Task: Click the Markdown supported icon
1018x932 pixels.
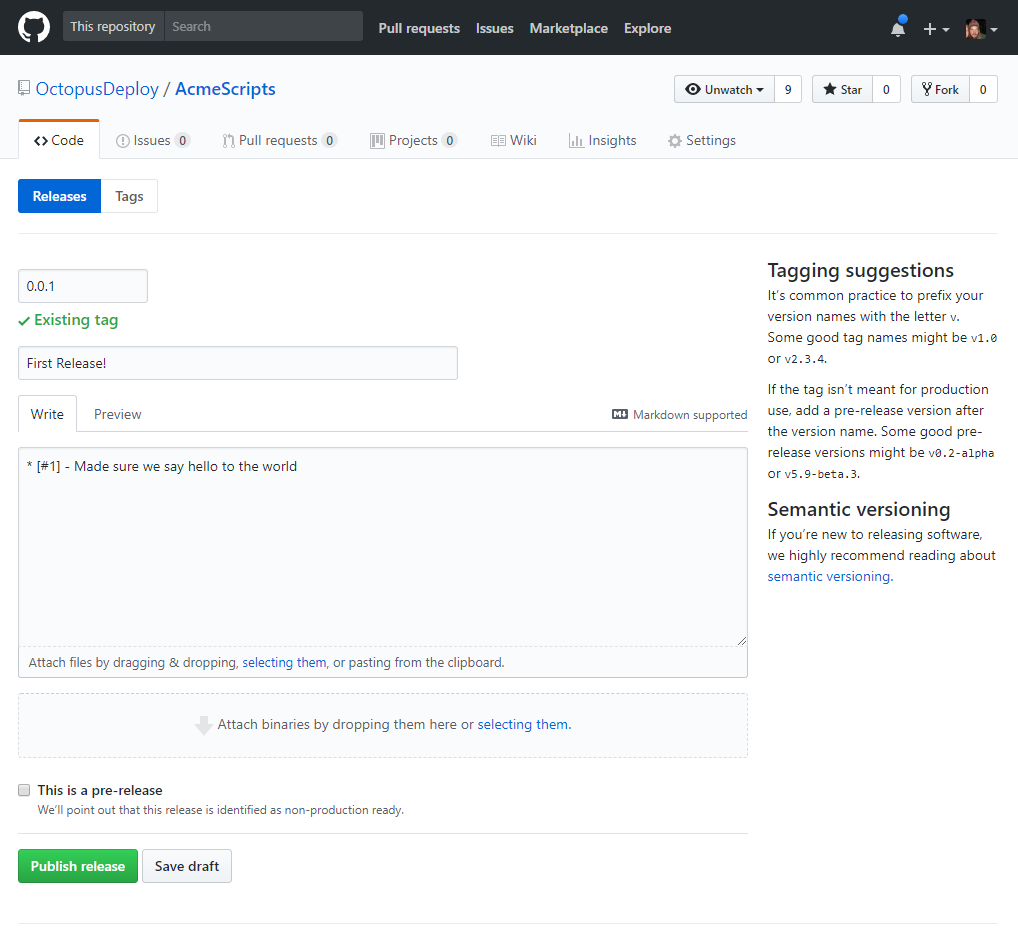Action: point(620,414)
